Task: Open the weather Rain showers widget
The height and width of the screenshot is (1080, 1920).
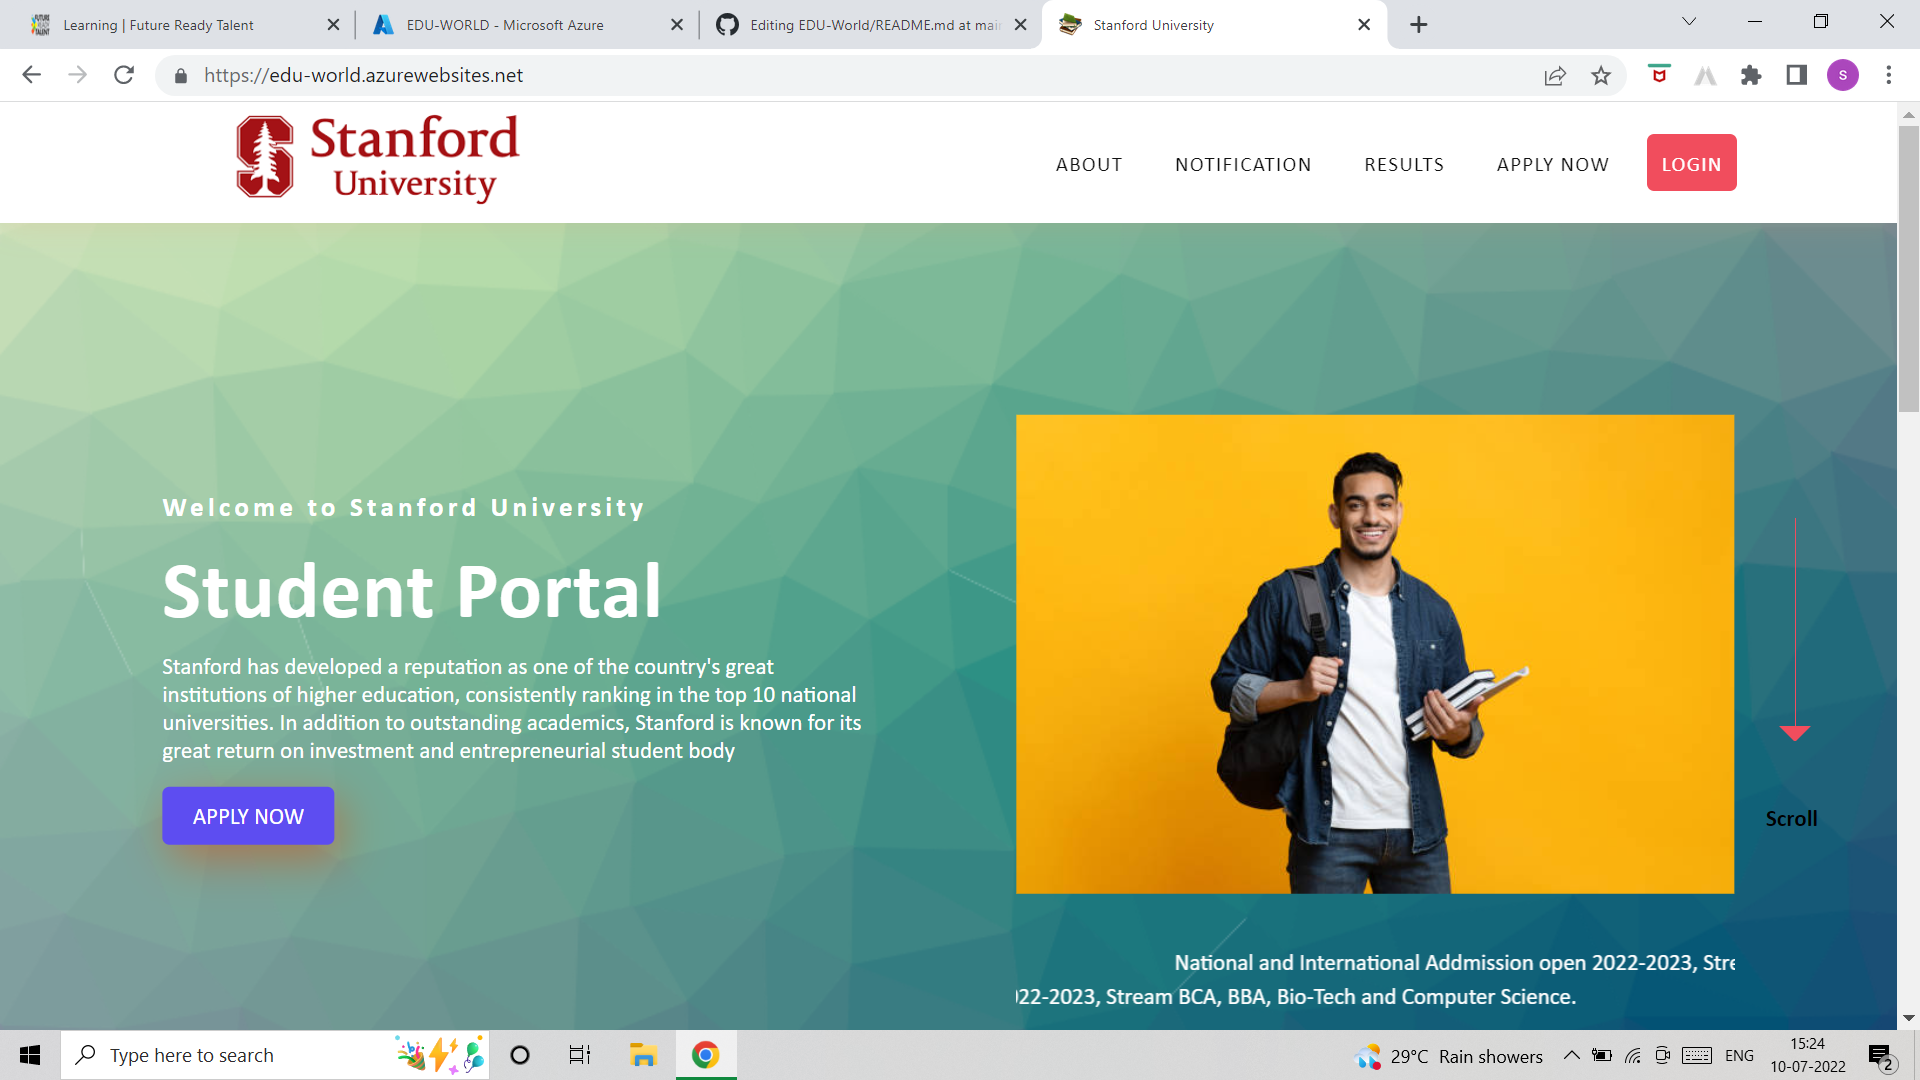Action: [1448, 1056]
